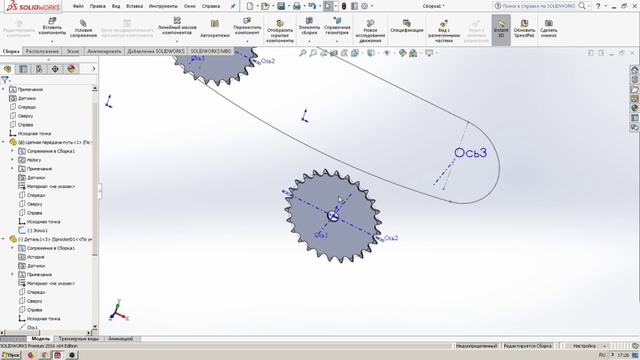Click the Пуск Start button
Screen dimensions: 640x360
click(x=11, y=355)
